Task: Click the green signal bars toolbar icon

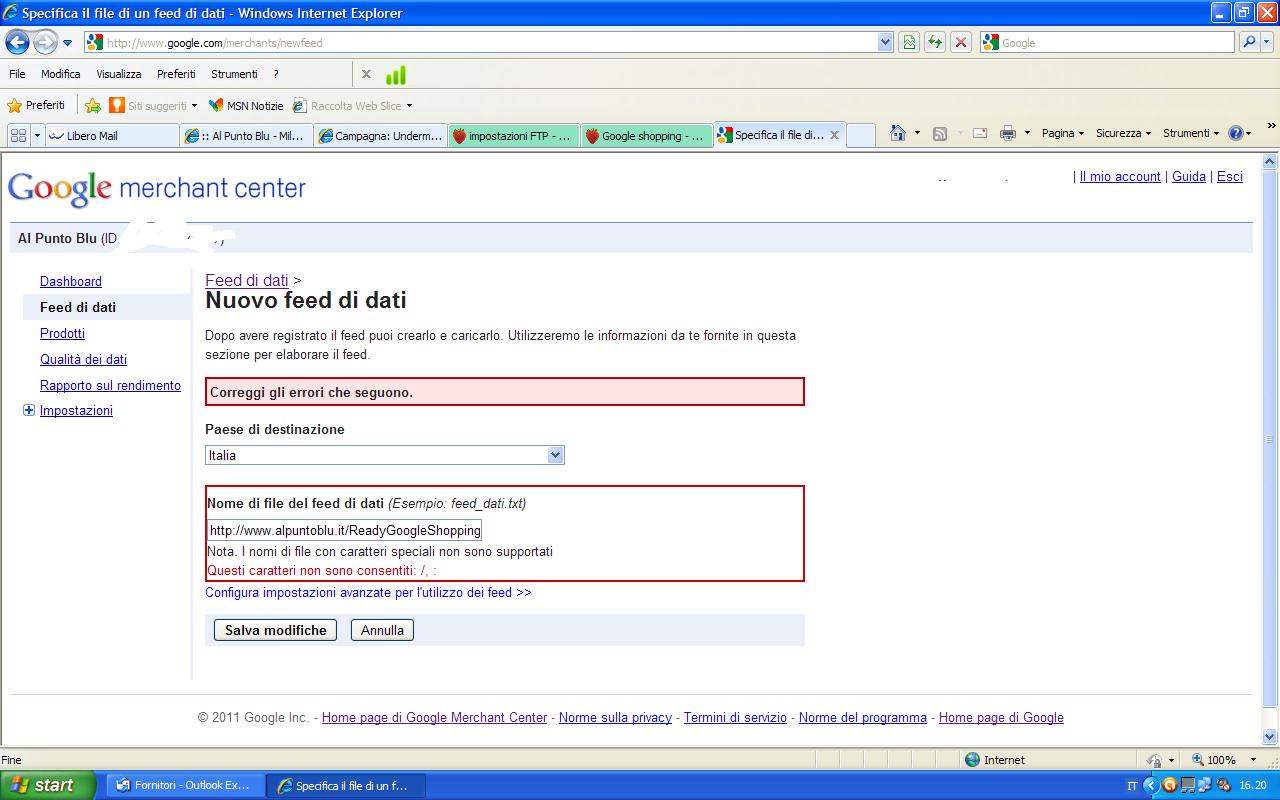Action: pyautogui.click(x=396, y=75)
